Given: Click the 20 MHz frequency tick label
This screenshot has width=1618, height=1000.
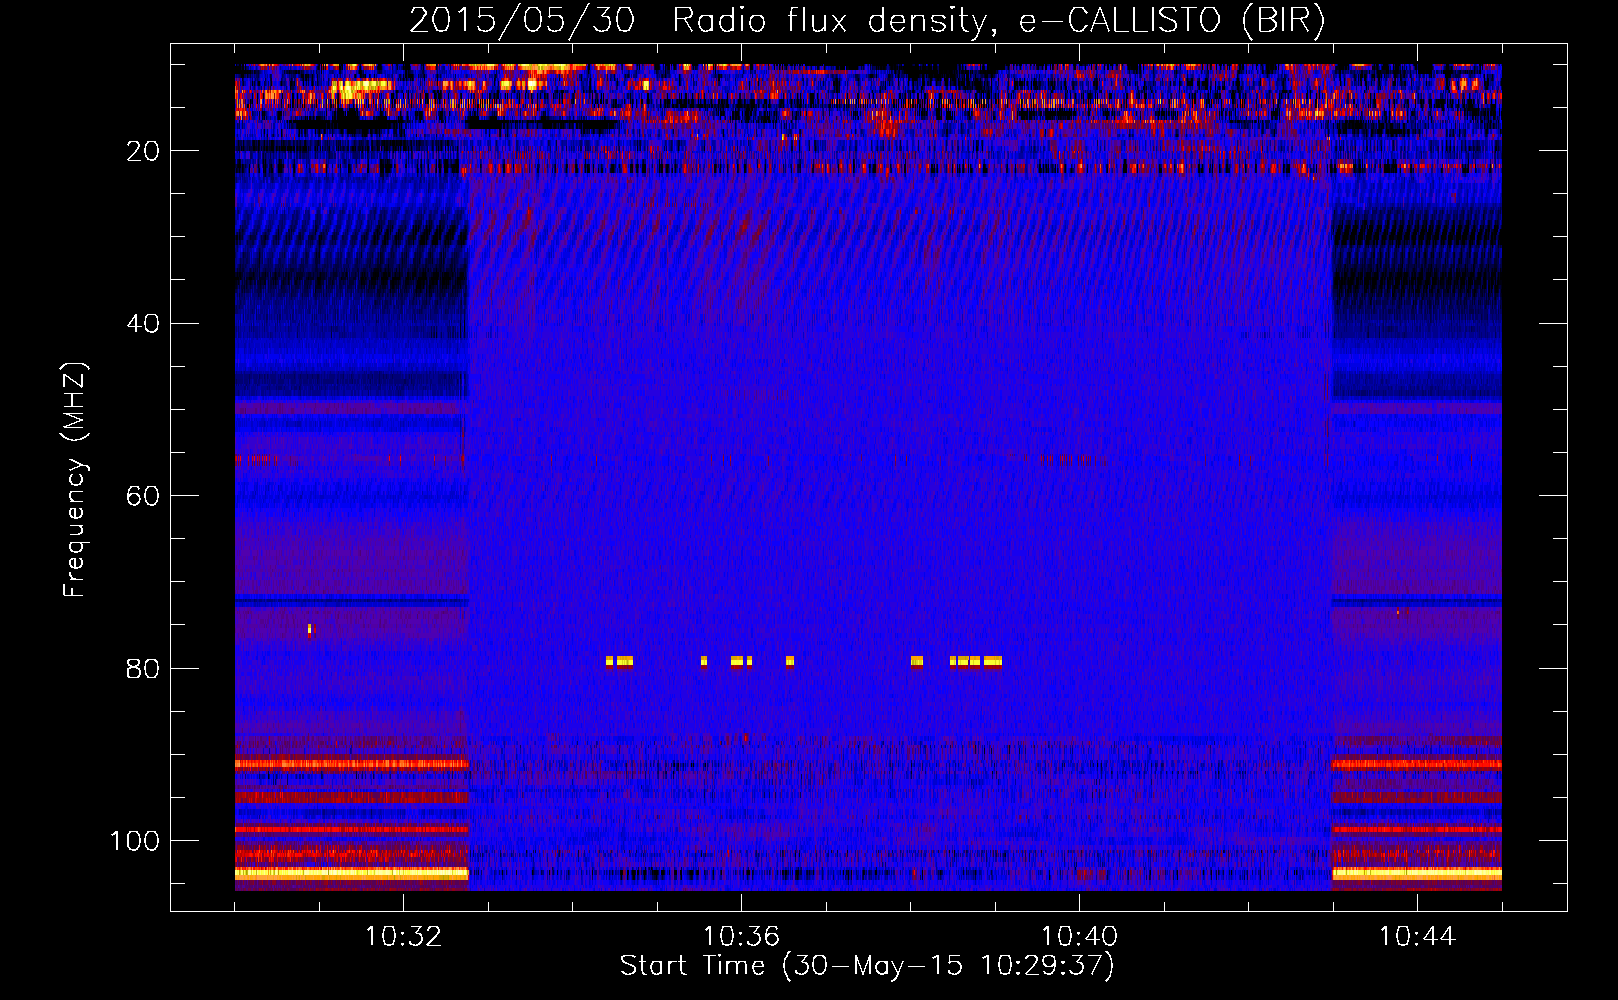Looking at the screenshot, I should [x=143, y=151].
